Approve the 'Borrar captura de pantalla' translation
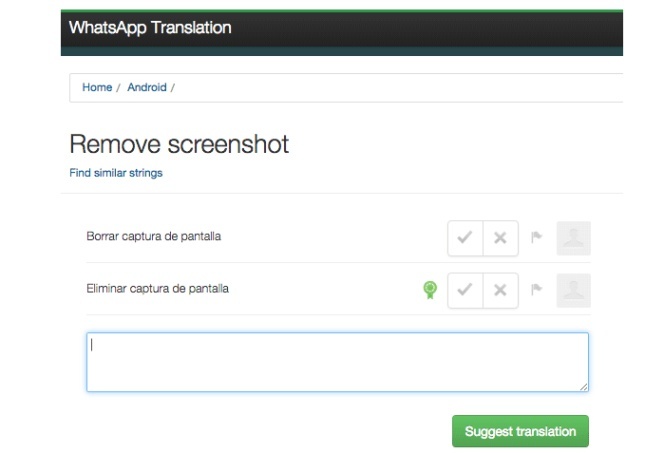664x453 pixels. click(x=465, y=238)
